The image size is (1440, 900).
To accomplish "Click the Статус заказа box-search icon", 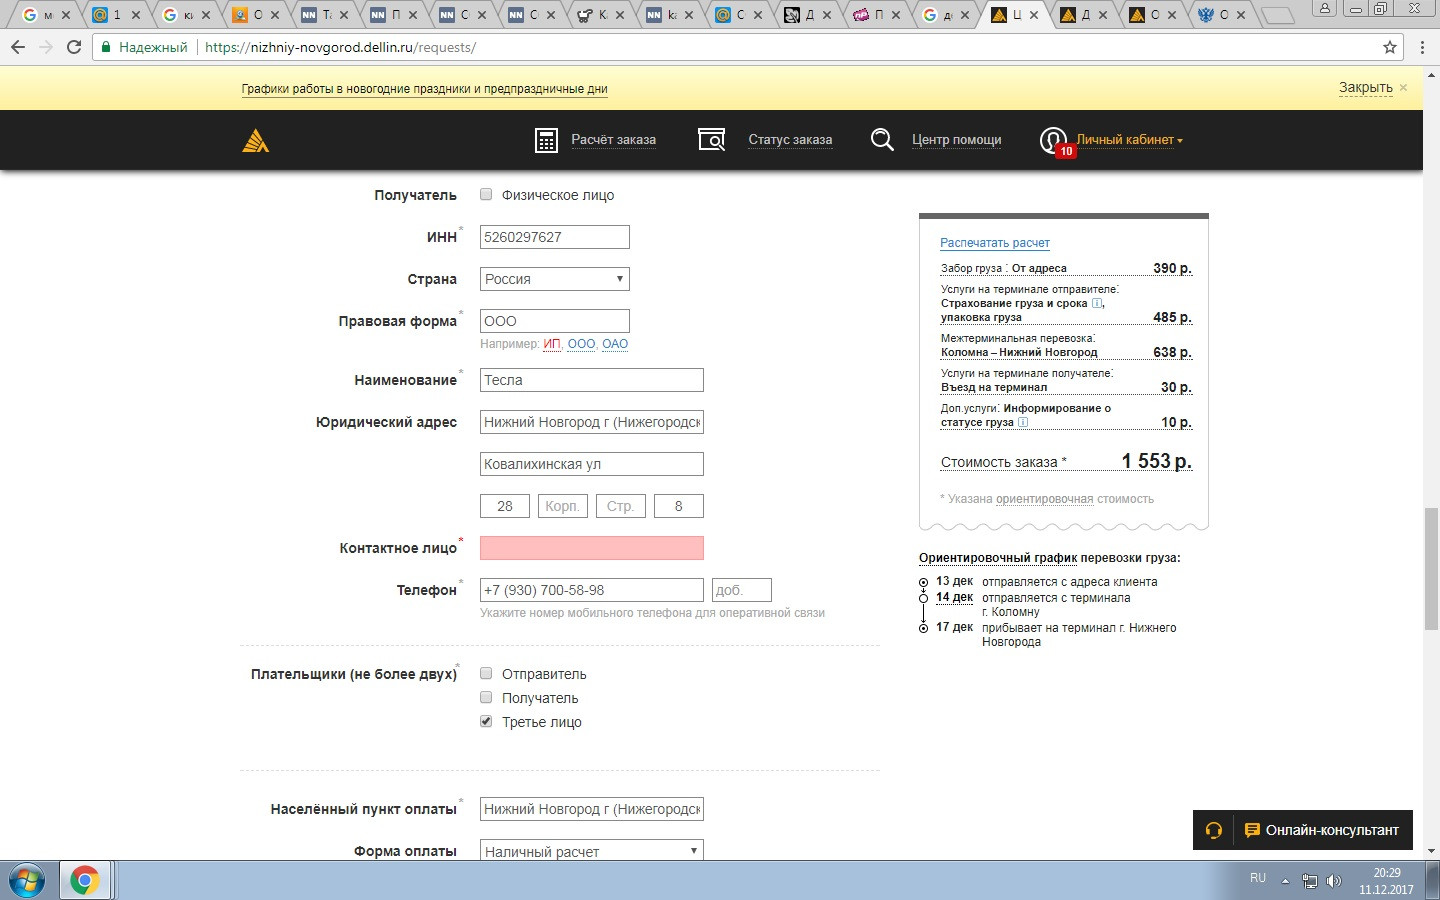I will click(x=711, y=140).
